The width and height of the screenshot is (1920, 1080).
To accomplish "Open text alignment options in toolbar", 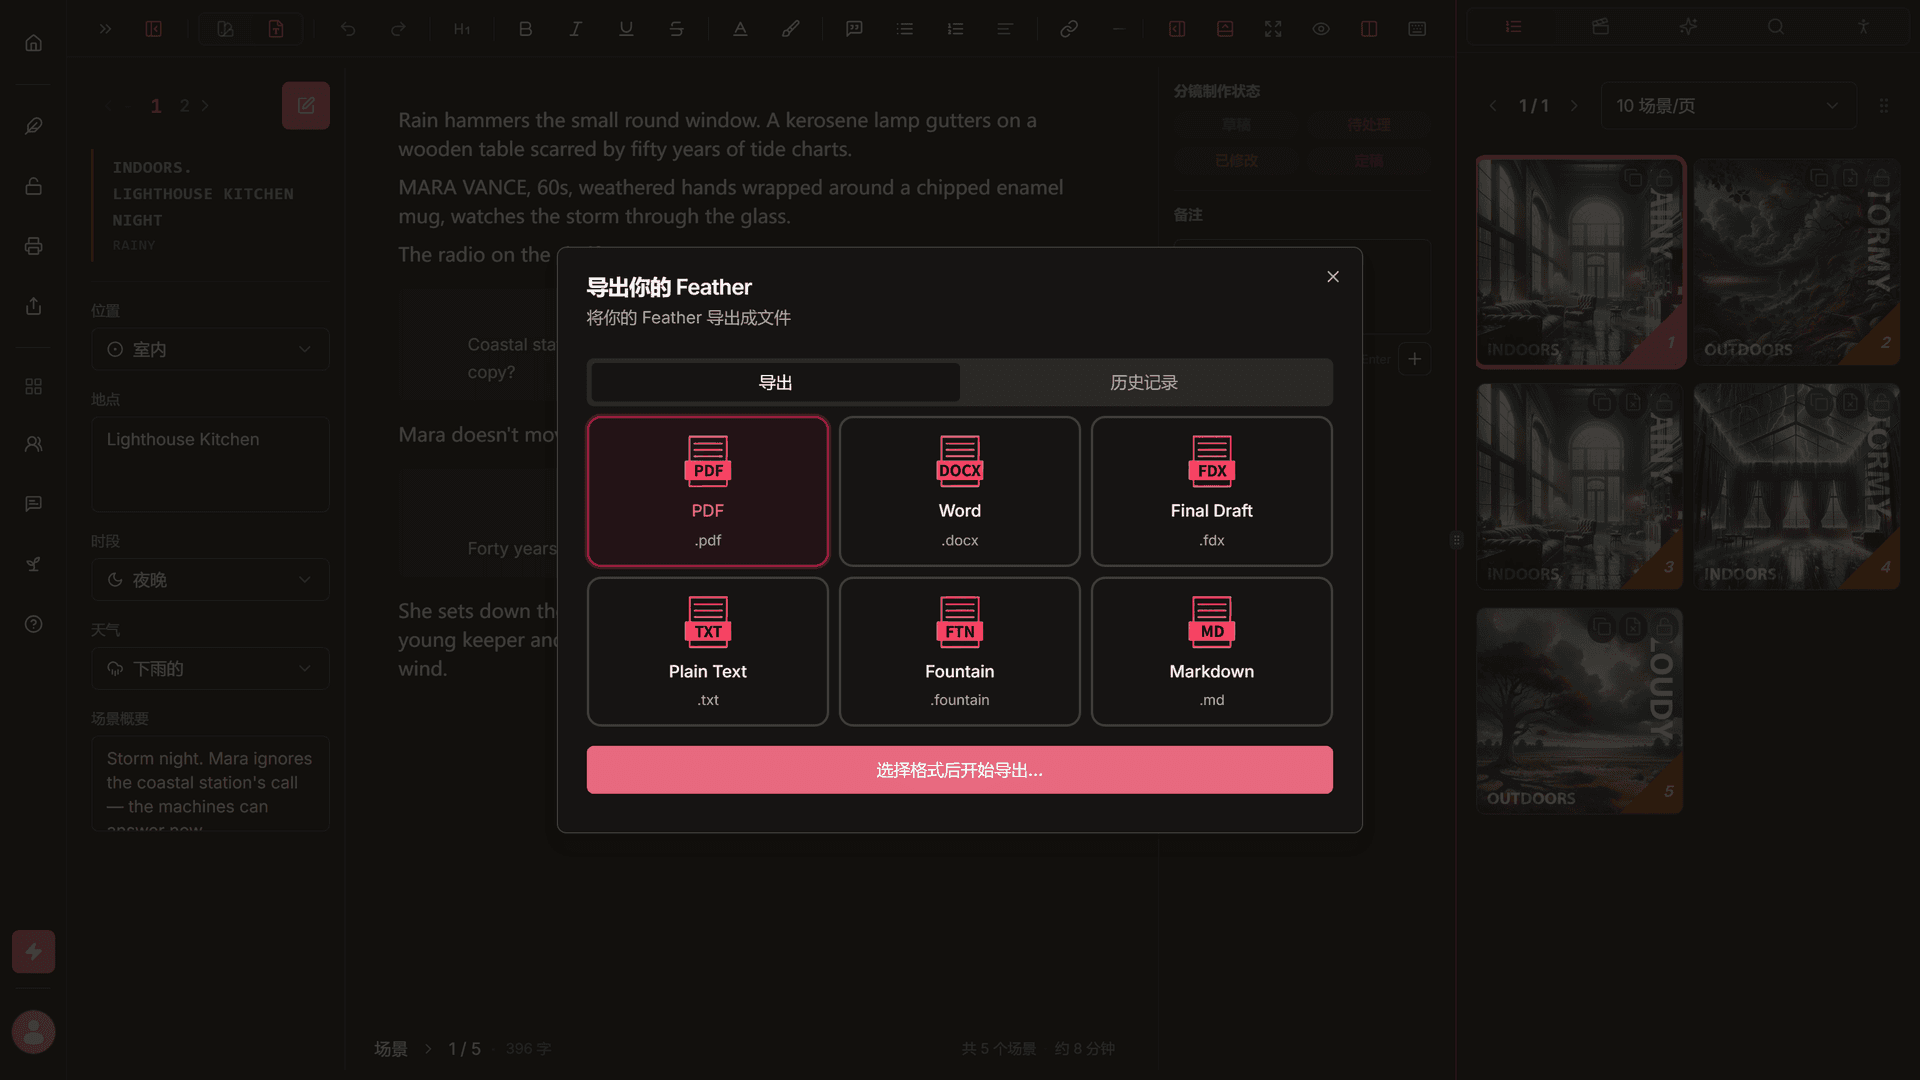I will [x=1005, y=29].
